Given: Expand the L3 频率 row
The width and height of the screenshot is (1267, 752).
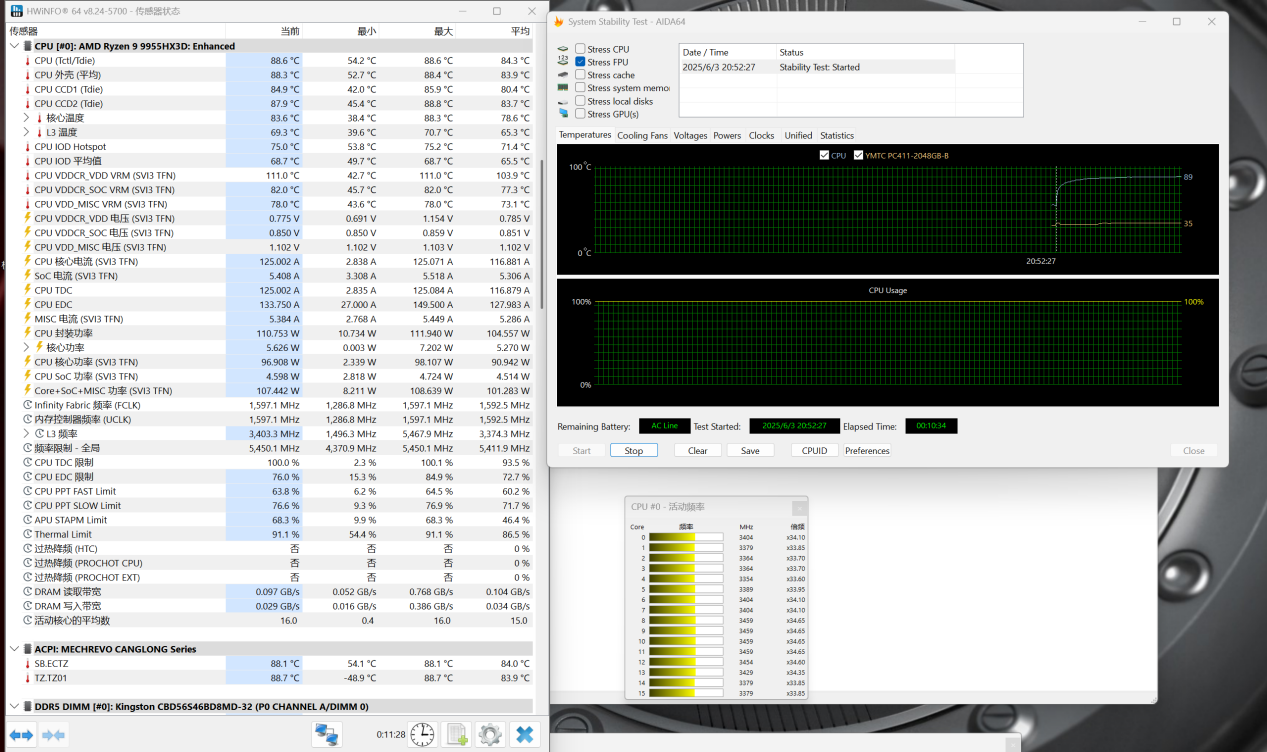Looking at the screenshot, I should (27, 434).
